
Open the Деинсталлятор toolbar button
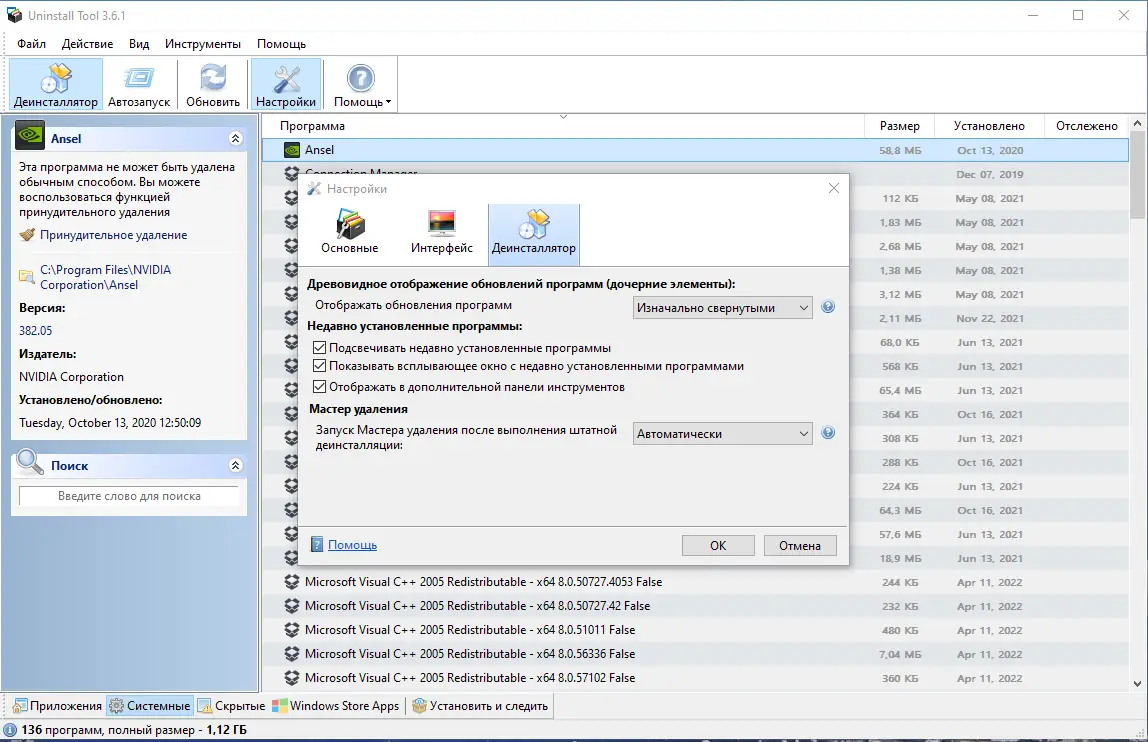(x=56, y=85)
